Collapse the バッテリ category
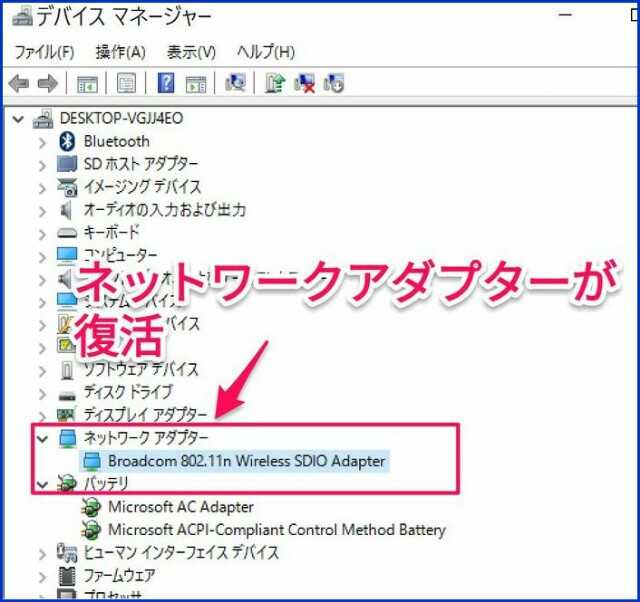The height and width of the screenshot is (602, 640). [42, 484]
